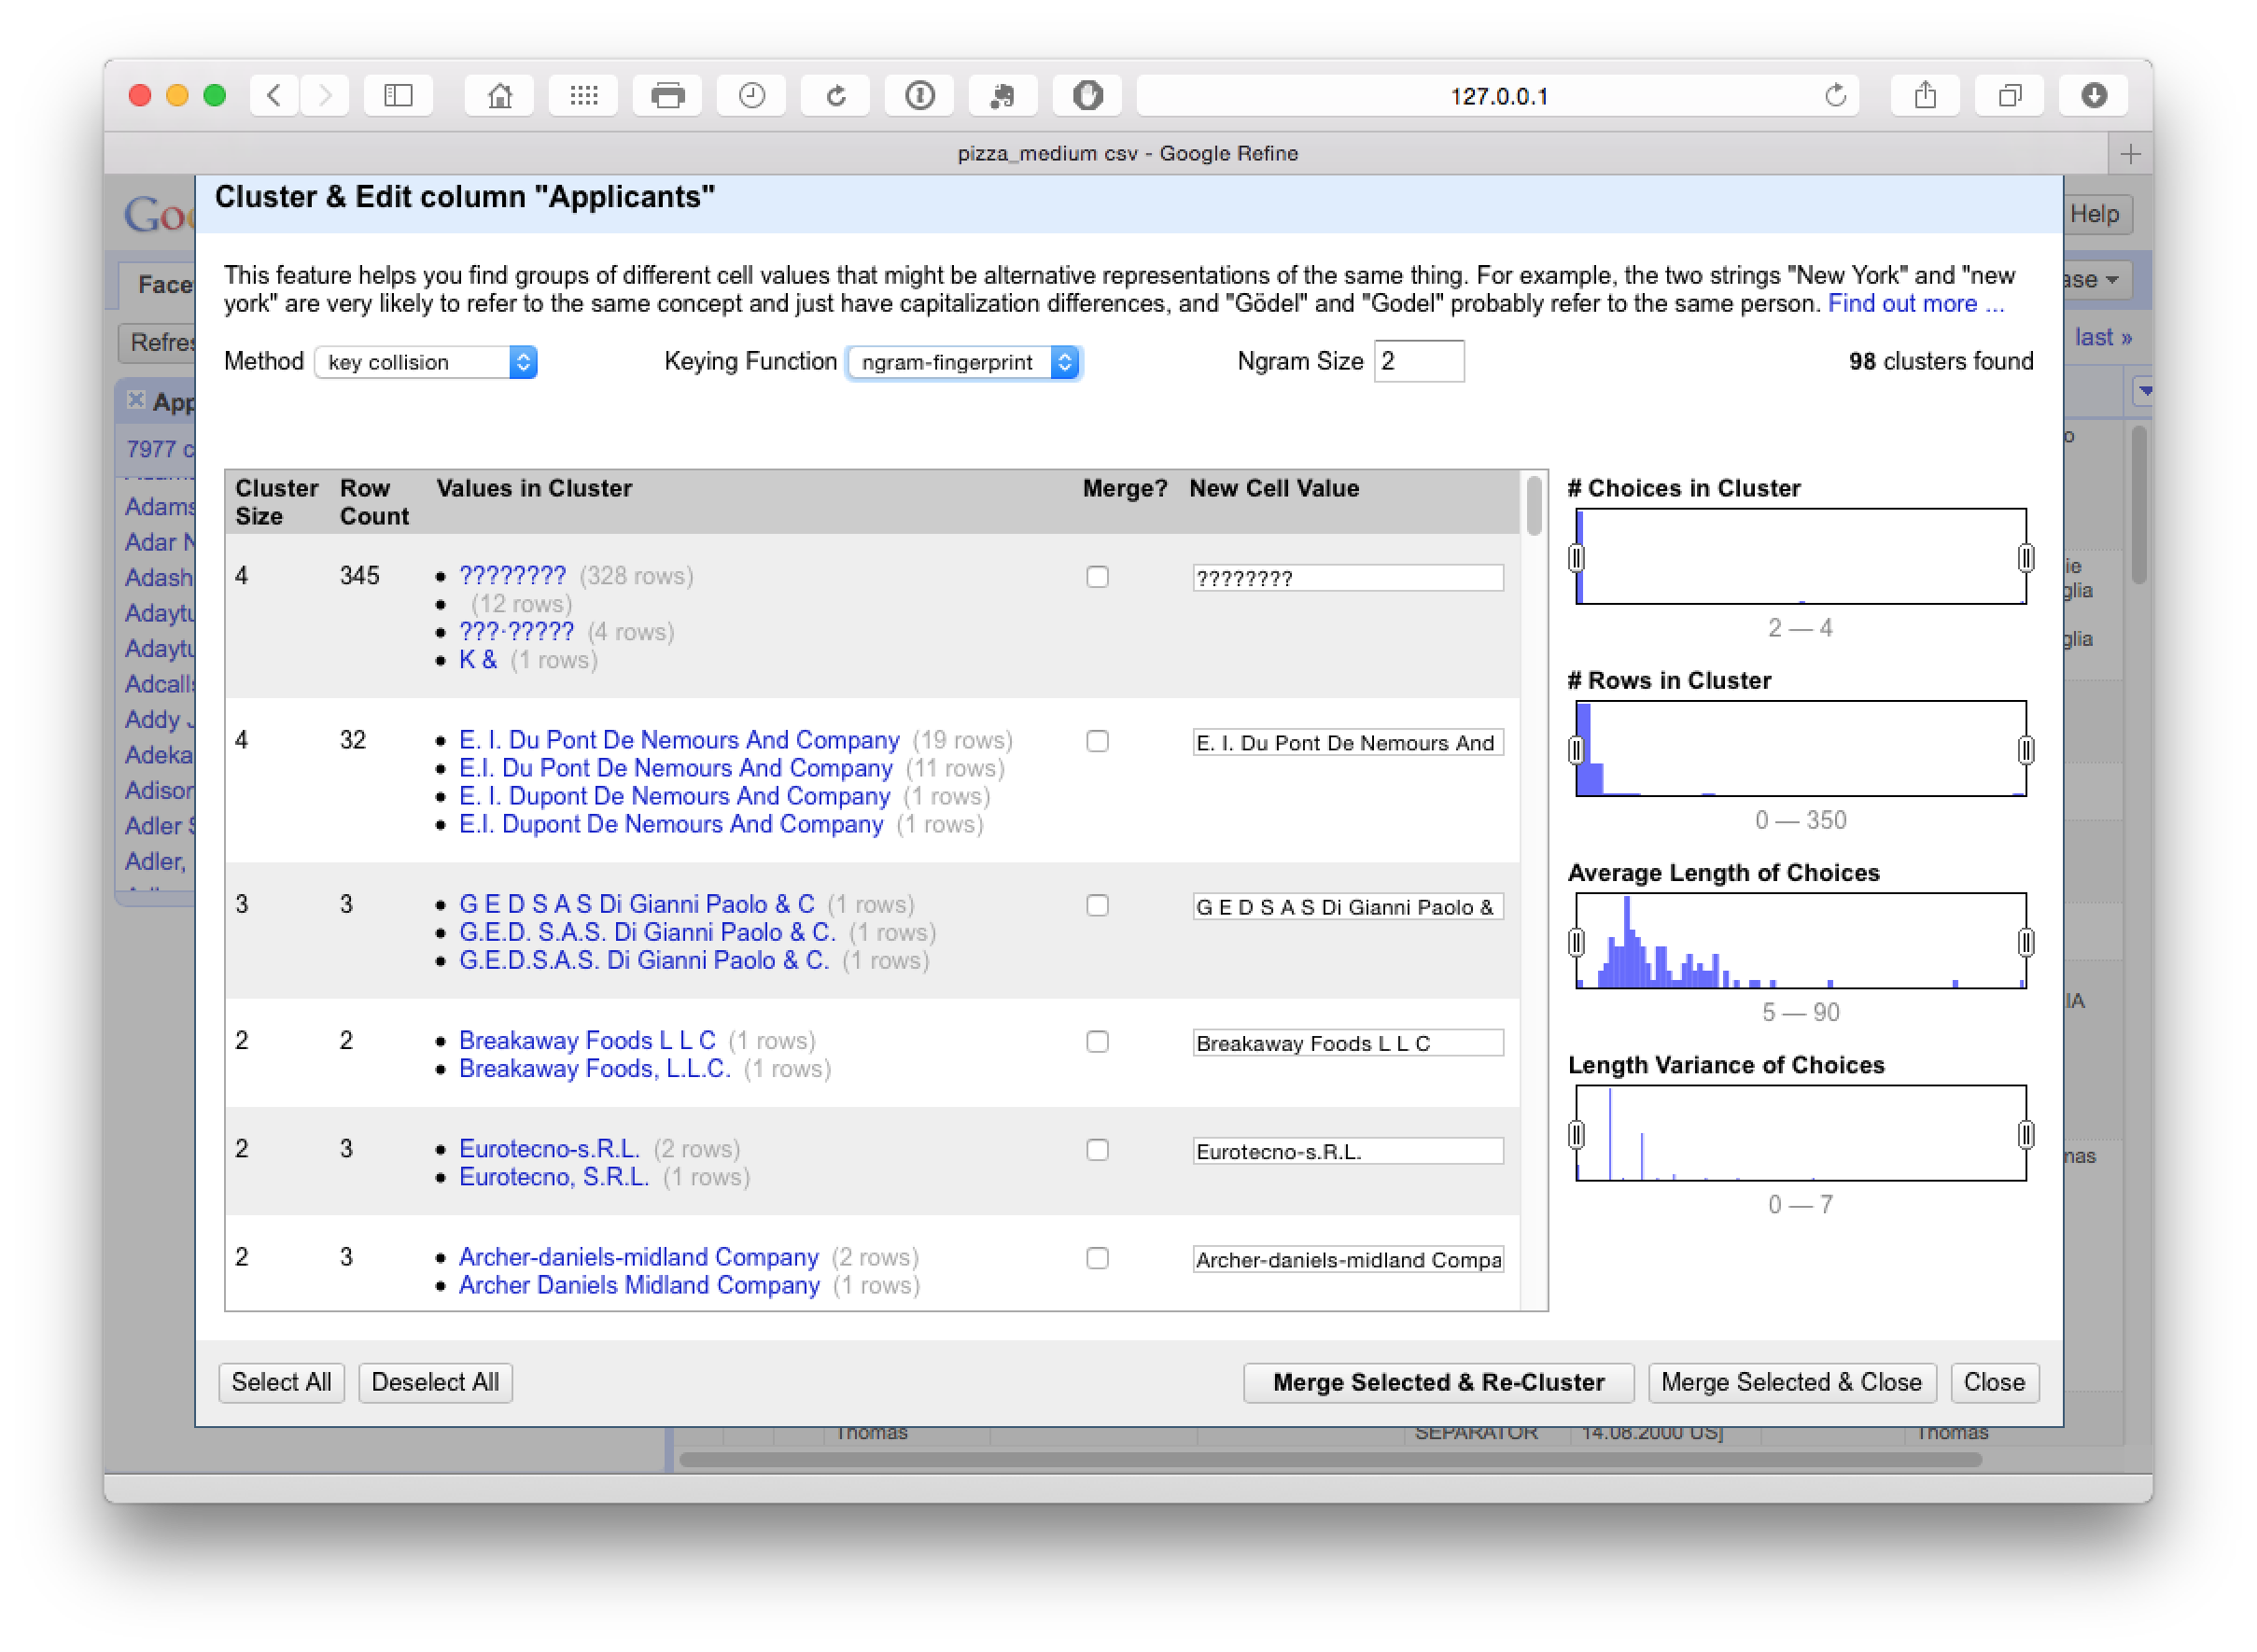Click Merge Selected & Close button
Viewport: 2257px width, 1652px height.
(x=1791, y=1382)
